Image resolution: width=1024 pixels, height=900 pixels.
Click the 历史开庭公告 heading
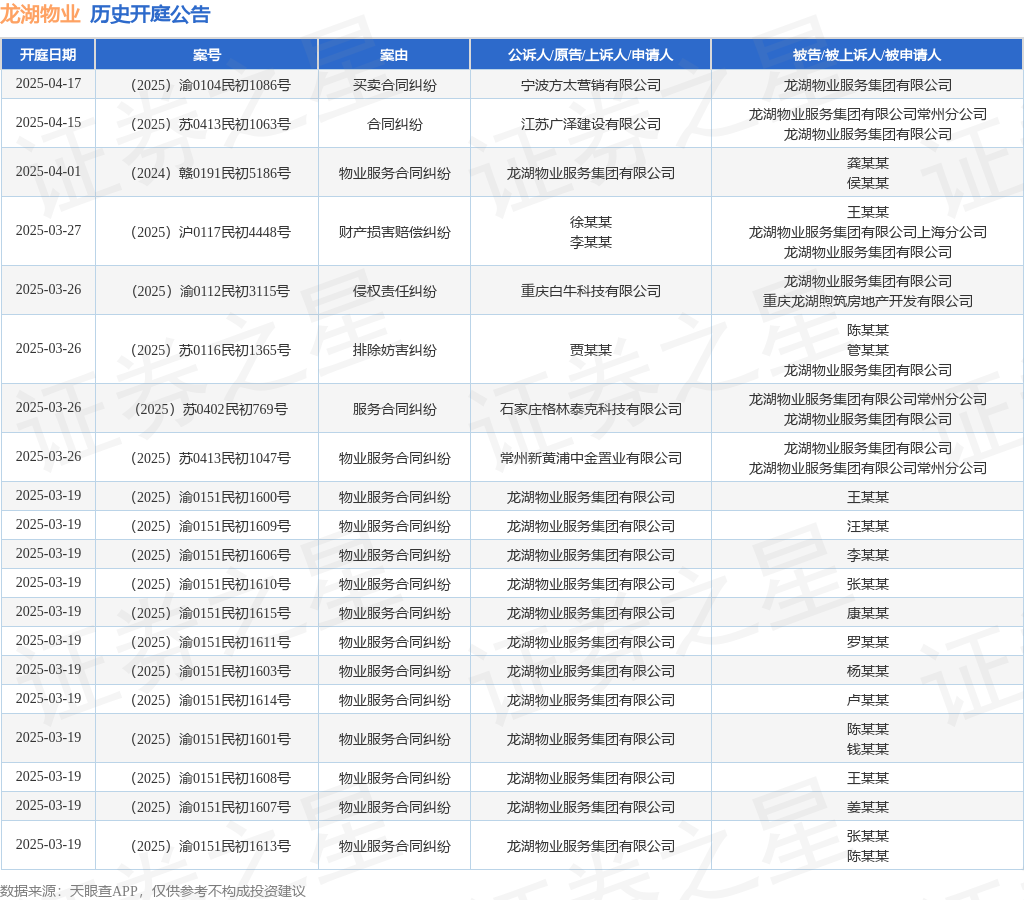tap(150, 14)
